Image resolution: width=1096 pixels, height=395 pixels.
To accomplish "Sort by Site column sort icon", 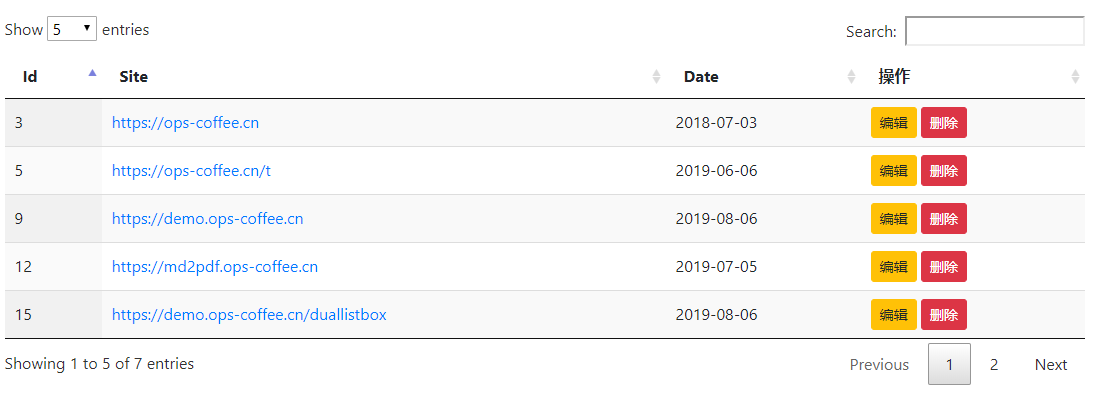I will (x=656, y=77).
